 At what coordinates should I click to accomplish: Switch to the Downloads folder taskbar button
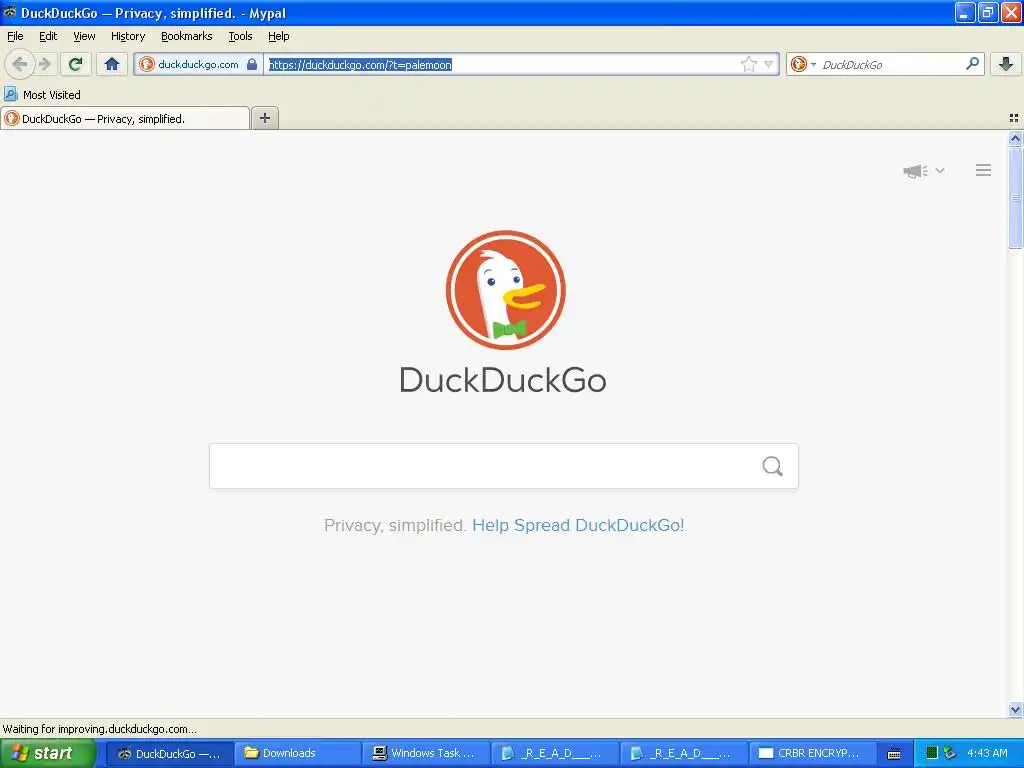[x=297, y=753]
